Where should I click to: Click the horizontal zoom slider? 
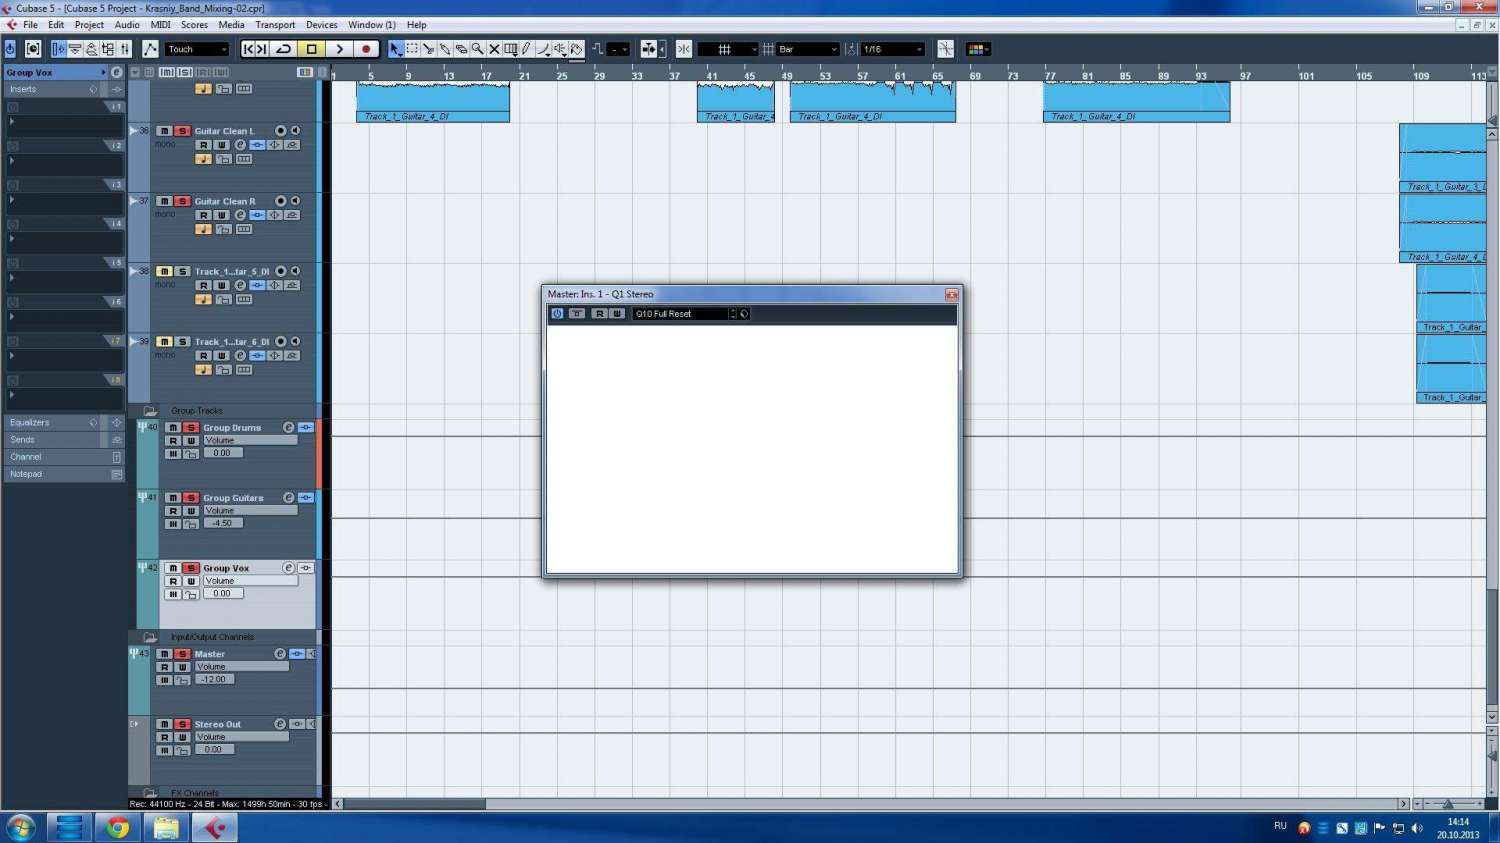1448,804
